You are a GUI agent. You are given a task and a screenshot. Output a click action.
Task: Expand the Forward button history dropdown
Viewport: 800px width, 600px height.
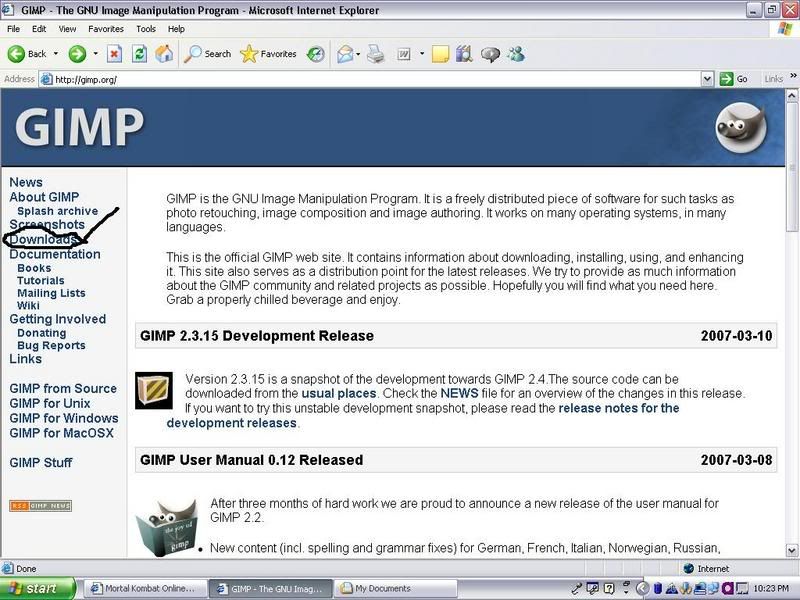[95, 54]
